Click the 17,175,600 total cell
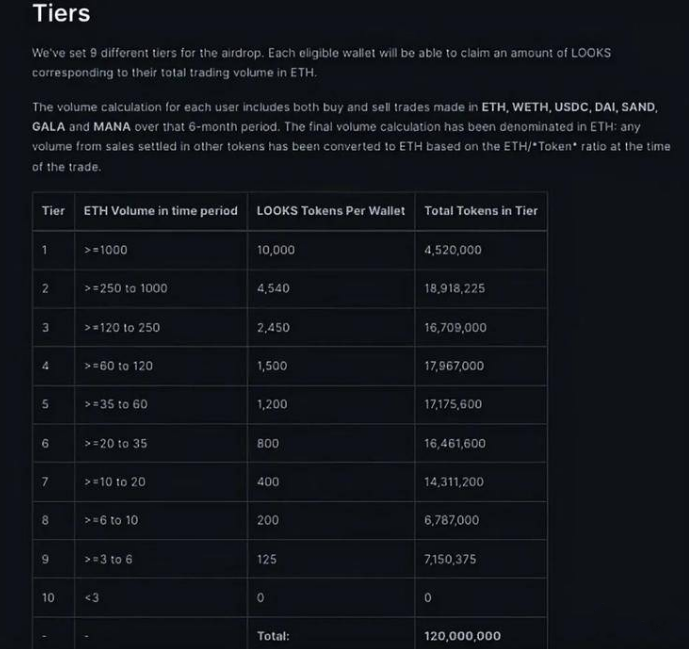This screenshot has height=649, width=689. click(x=481, y=404)
